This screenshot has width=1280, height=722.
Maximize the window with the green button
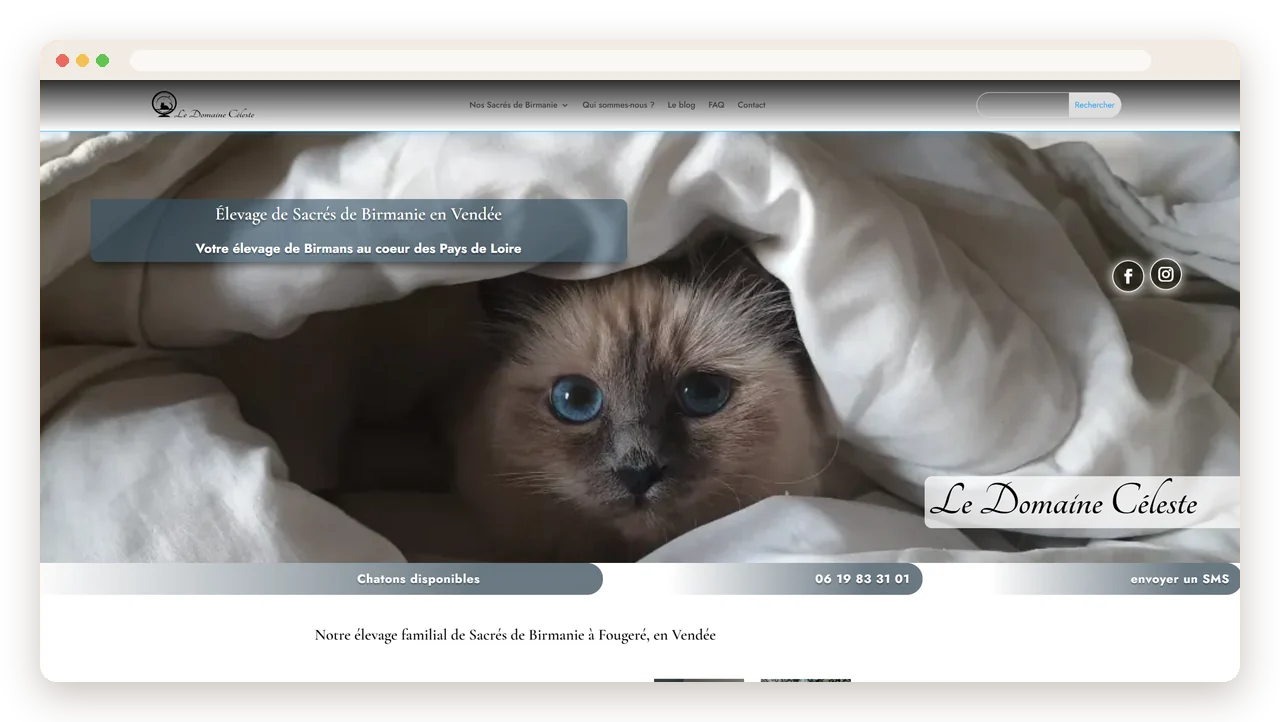[102, 61]
